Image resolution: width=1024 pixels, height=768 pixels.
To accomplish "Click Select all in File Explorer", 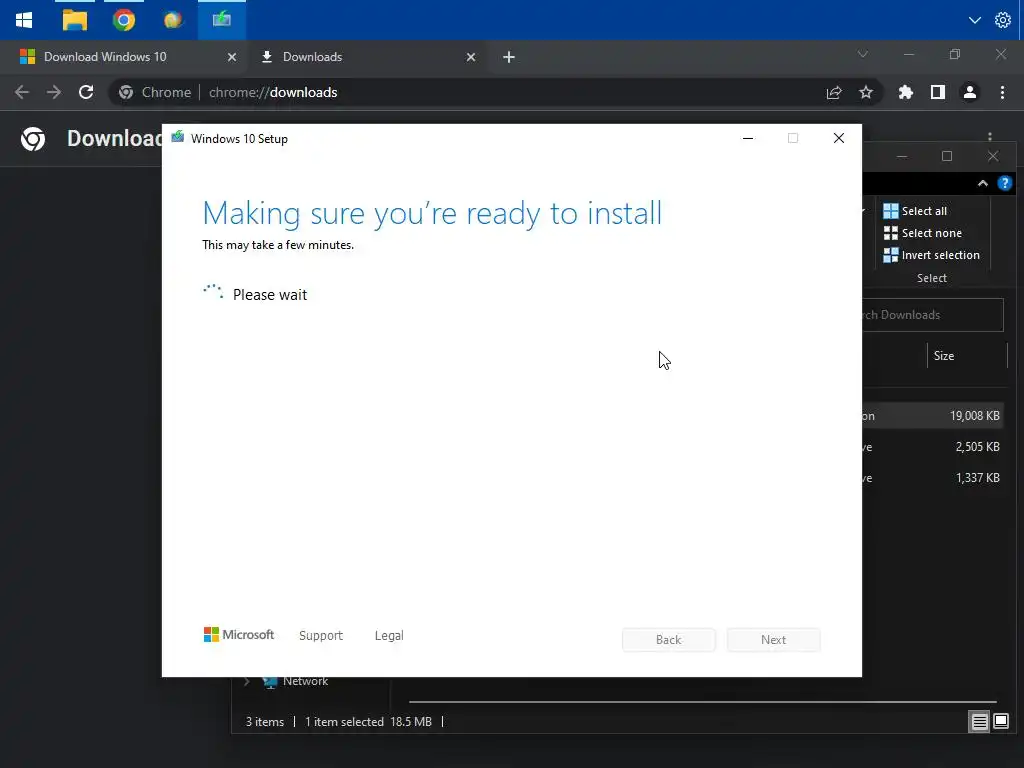I will [915, 211].
